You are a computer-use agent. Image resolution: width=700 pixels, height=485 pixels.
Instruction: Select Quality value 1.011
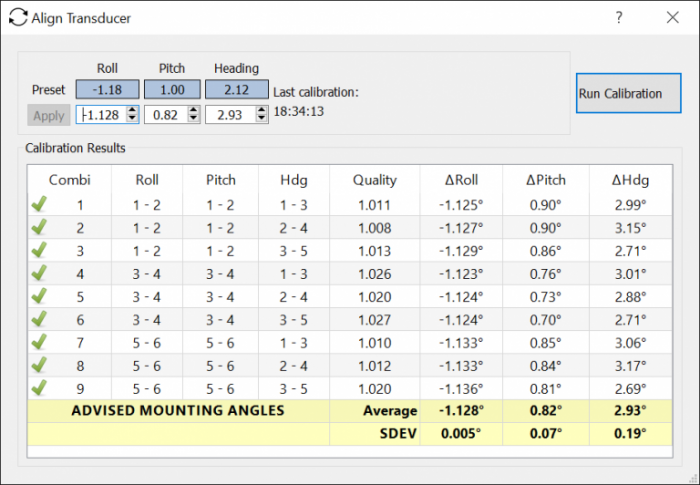coord(375,205)
